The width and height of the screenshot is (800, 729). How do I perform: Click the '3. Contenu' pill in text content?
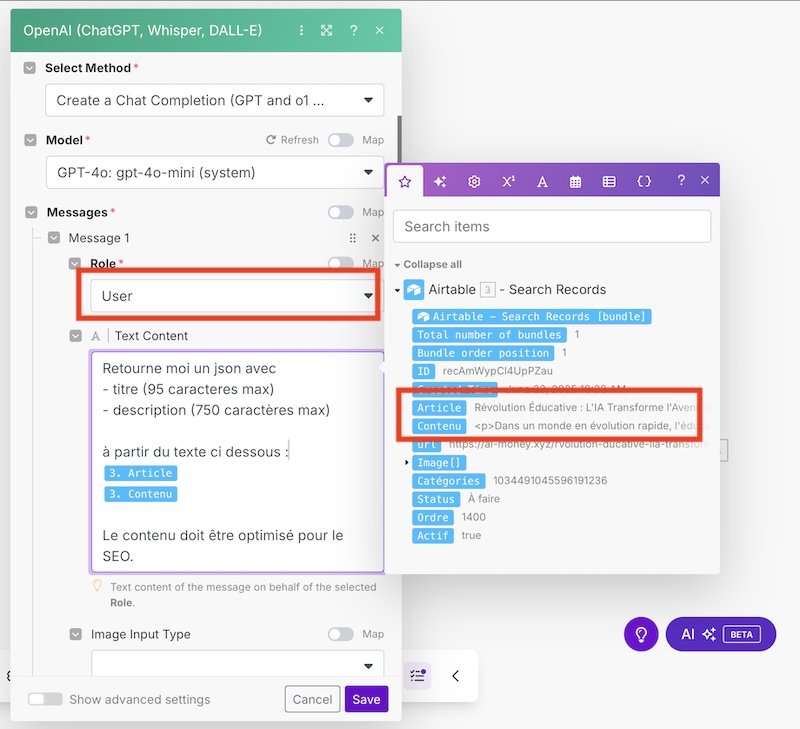[x=141, y=494]
